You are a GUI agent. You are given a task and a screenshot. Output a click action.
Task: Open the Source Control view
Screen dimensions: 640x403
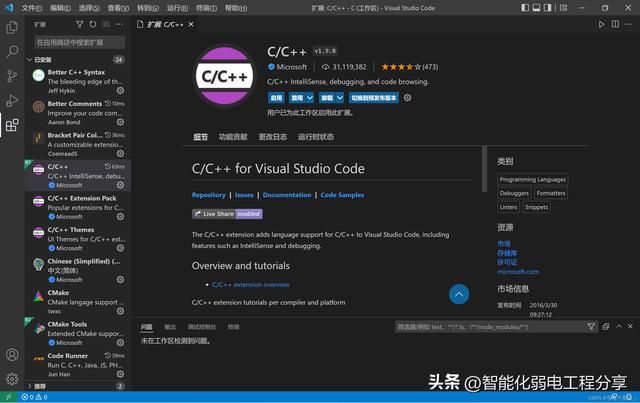pos(12,76)
